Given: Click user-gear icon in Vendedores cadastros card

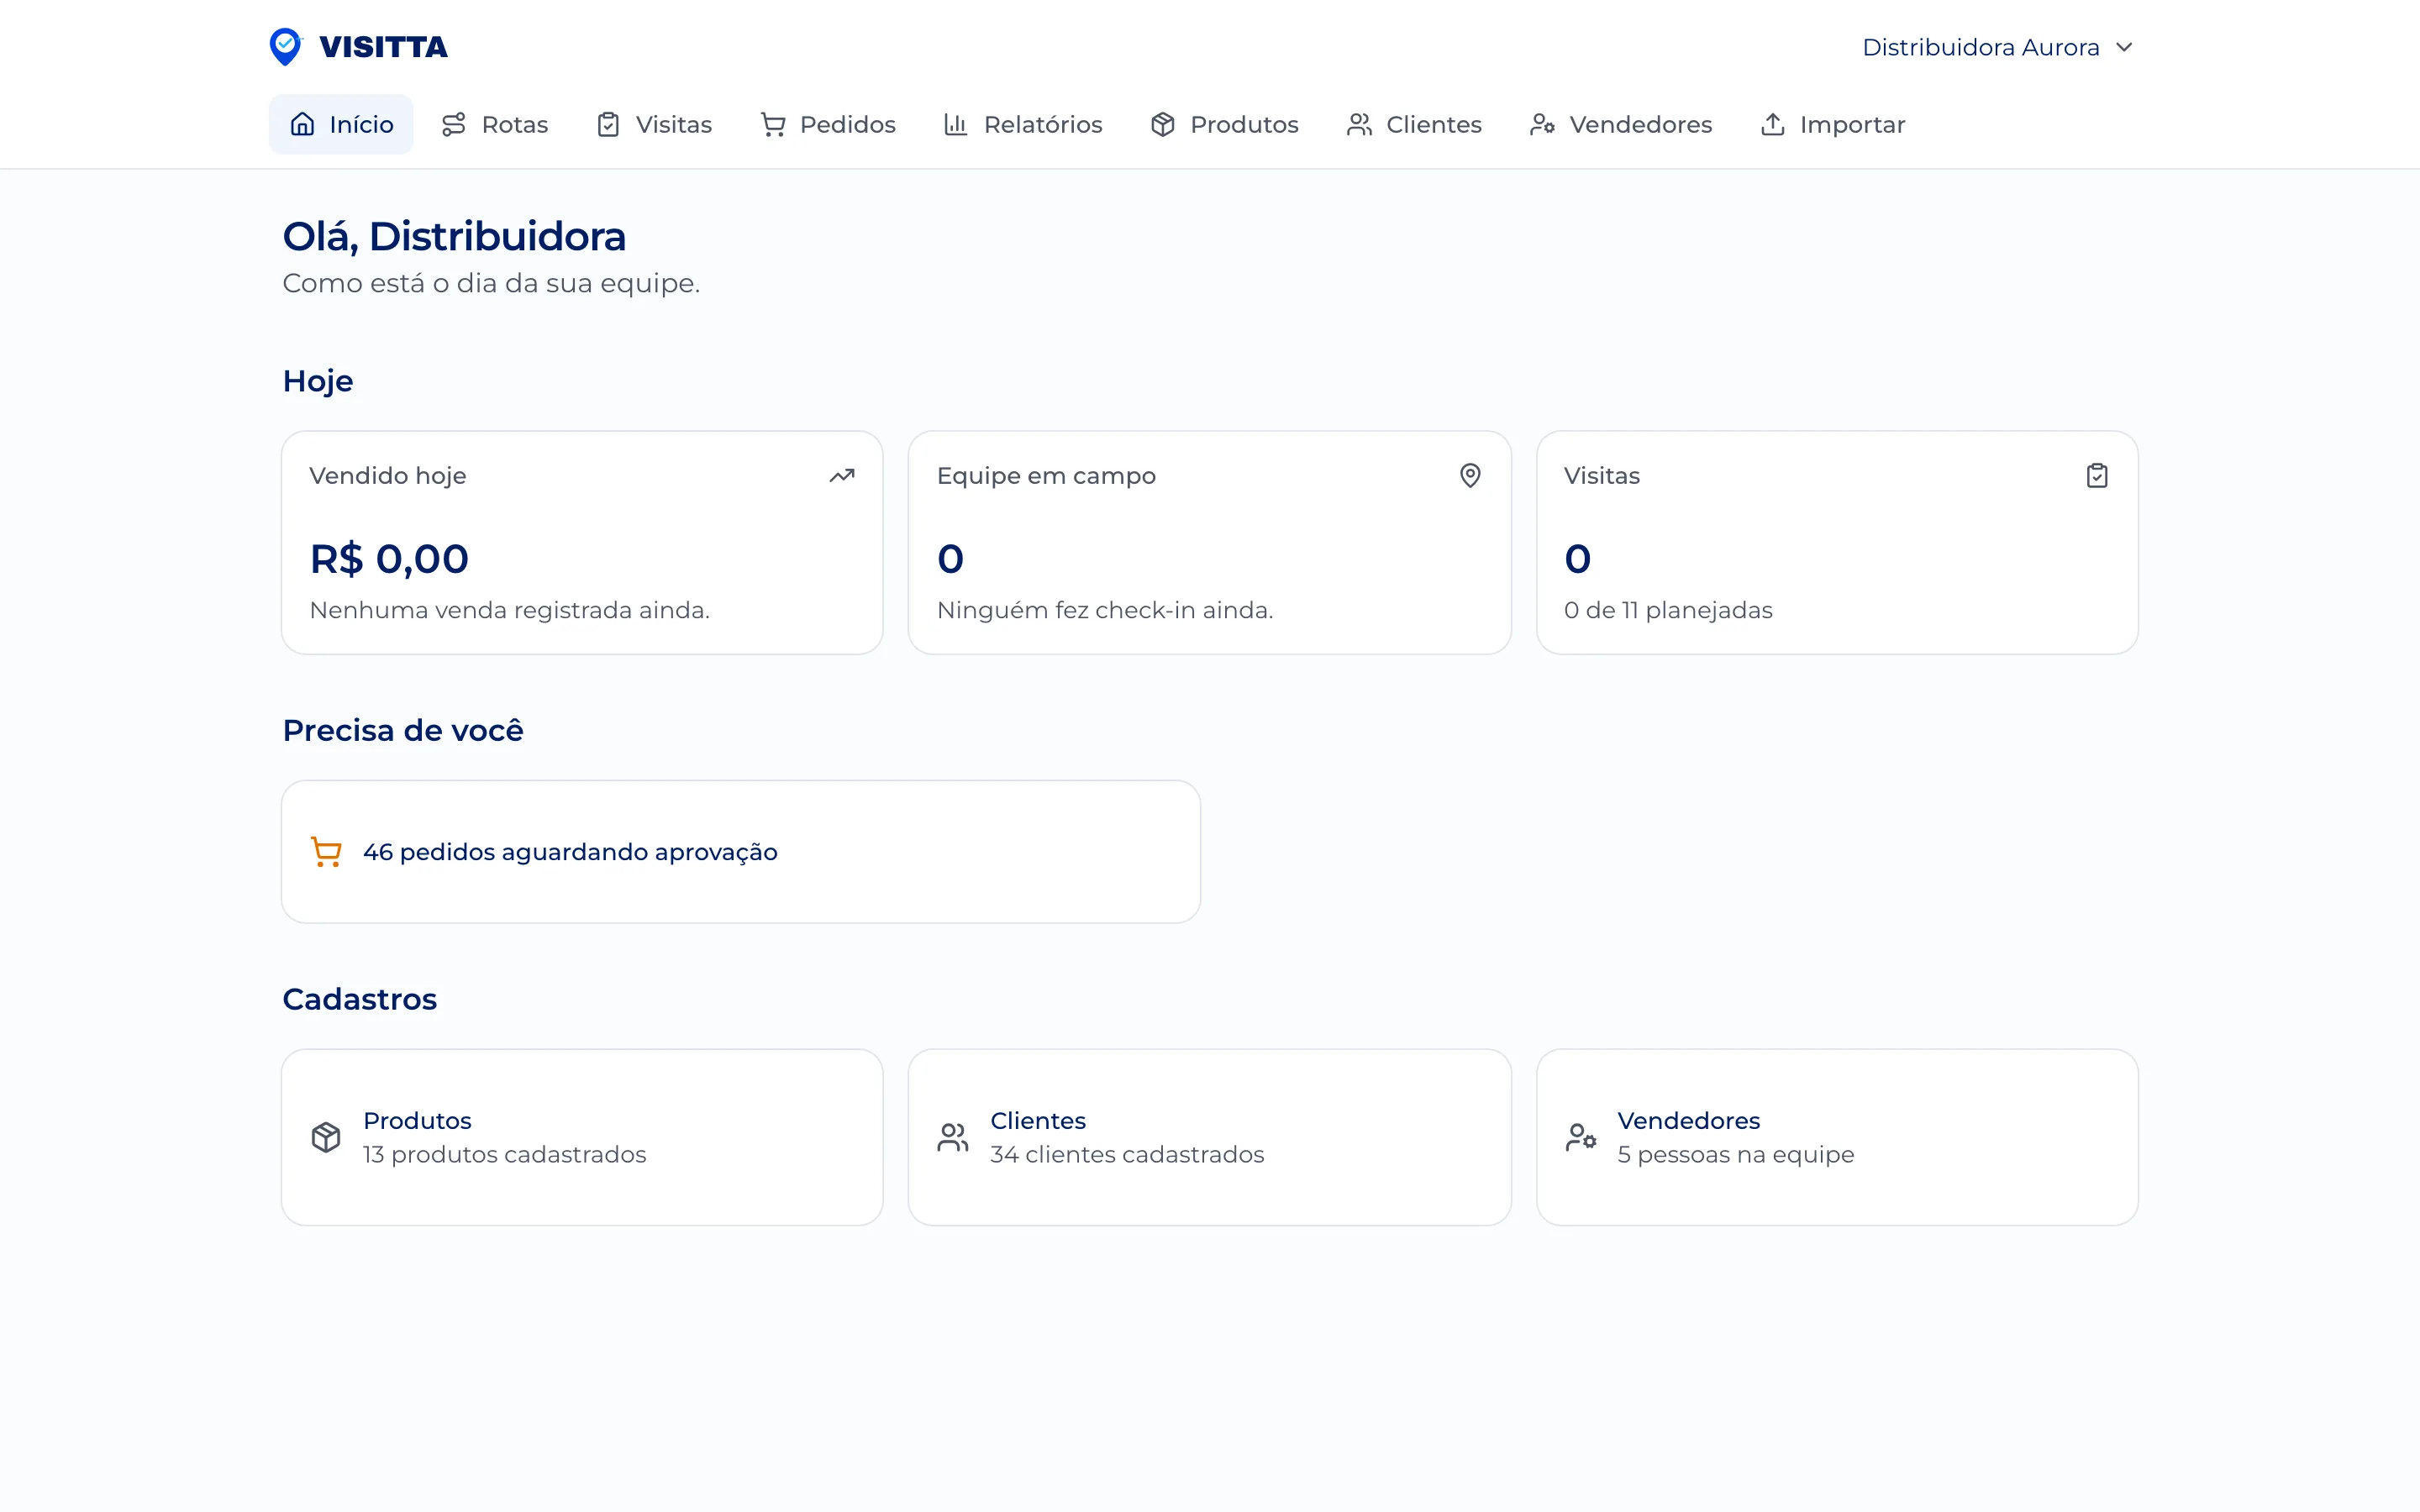Looking at the screenshot, I should [x=1581, y=1137].
